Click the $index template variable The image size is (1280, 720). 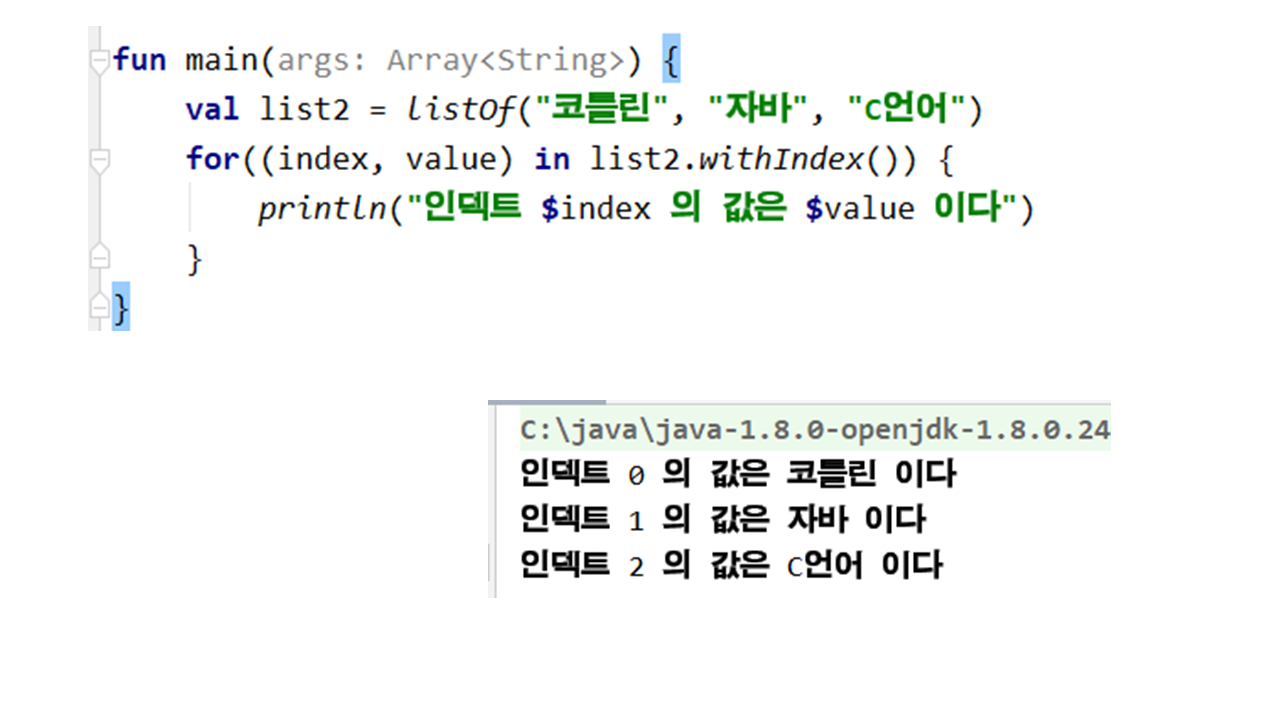coord(596,209)
